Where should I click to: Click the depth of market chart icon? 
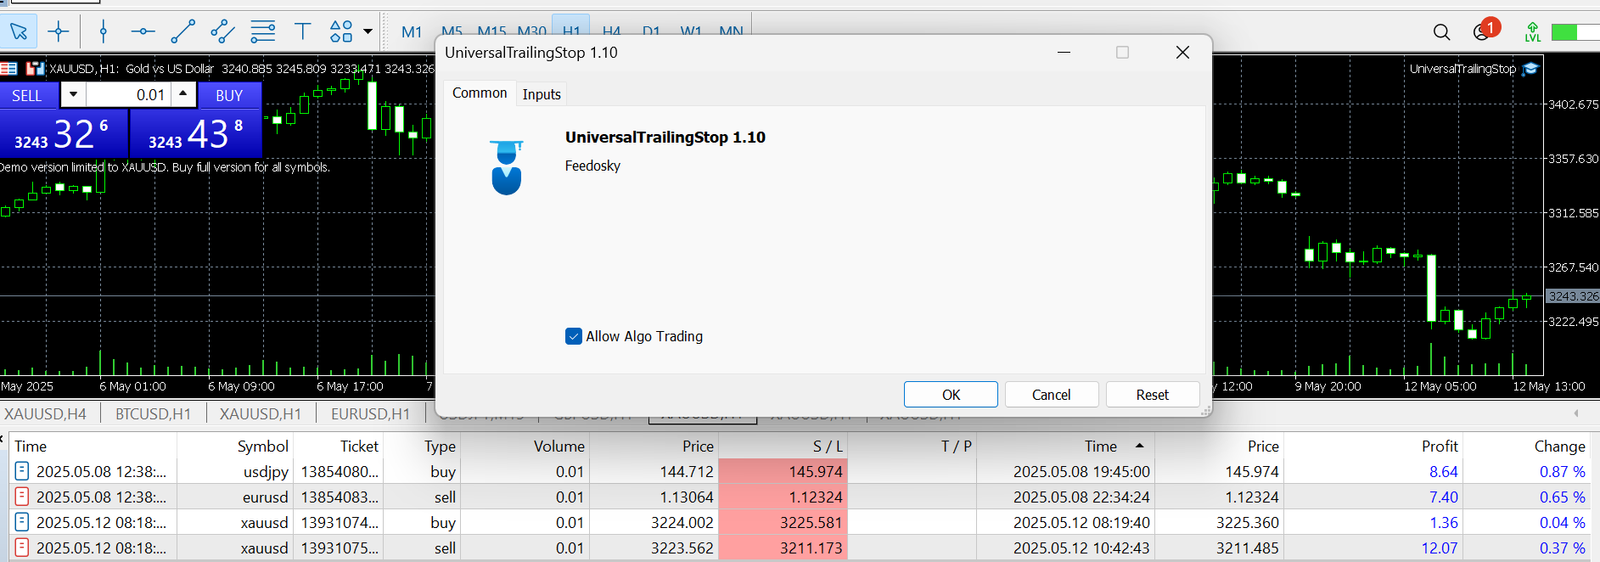pyautogui.click(x=36, y=69)
